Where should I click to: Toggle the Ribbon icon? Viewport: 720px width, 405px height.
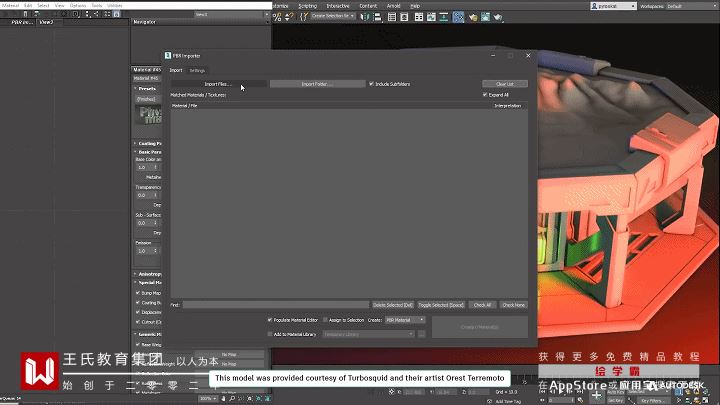click(418, 17)
